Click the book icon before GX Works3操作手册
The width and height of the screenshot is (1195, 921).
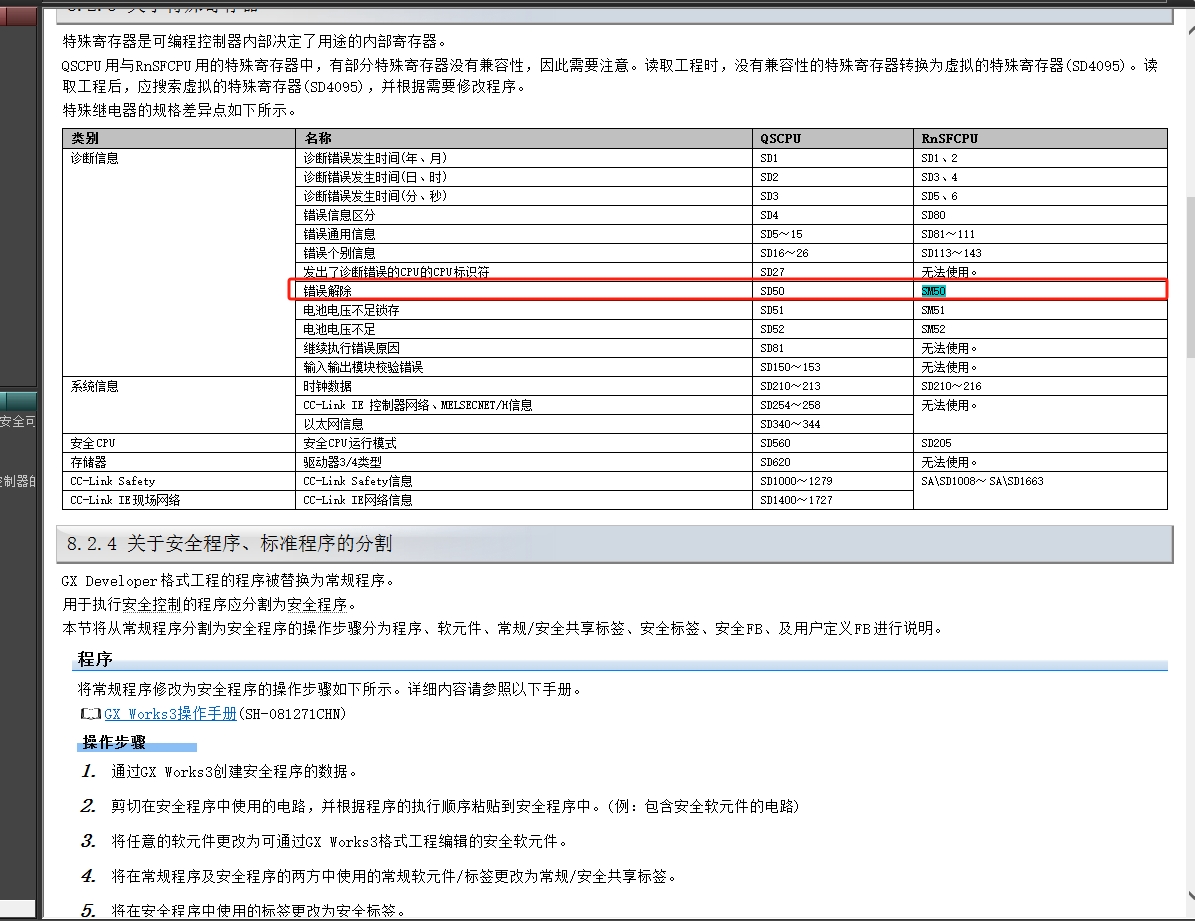[x=90, y=714]
